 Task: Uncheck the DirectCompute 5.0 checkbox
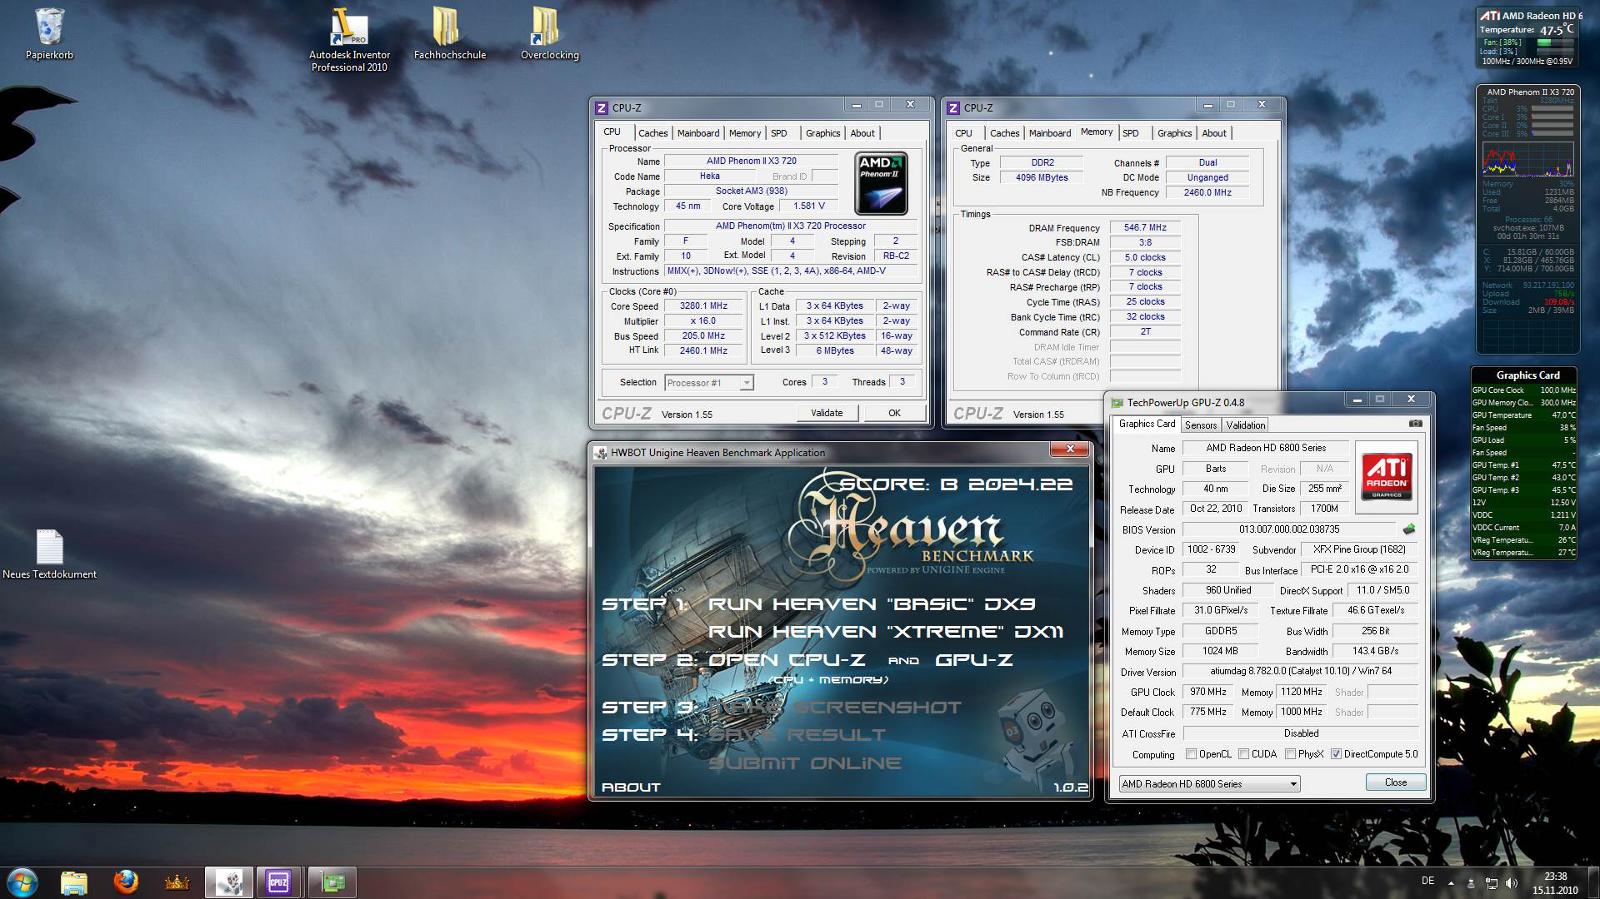pos(1336,754)
